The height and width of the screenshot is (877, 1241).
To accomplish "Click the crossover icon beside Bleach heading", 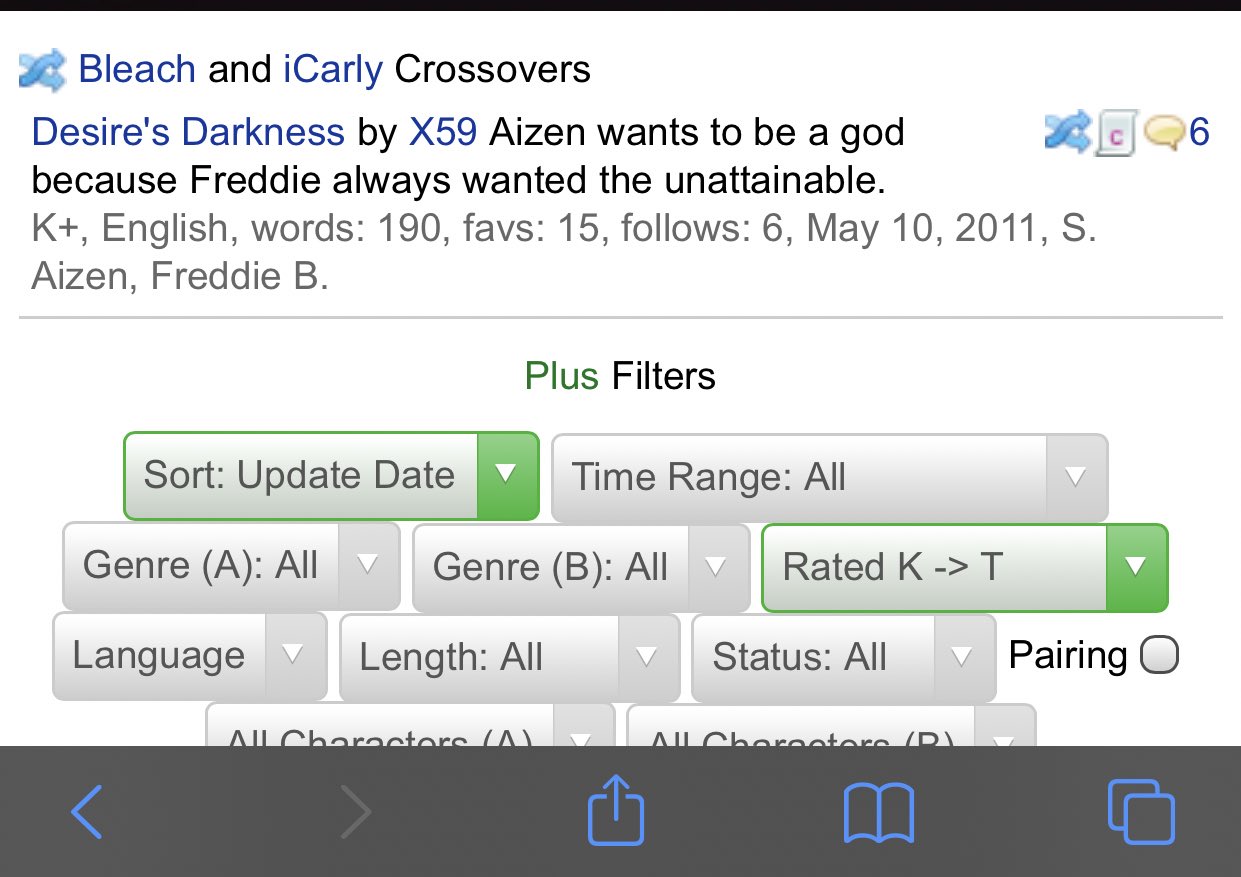I will click(x=42, y=70).
